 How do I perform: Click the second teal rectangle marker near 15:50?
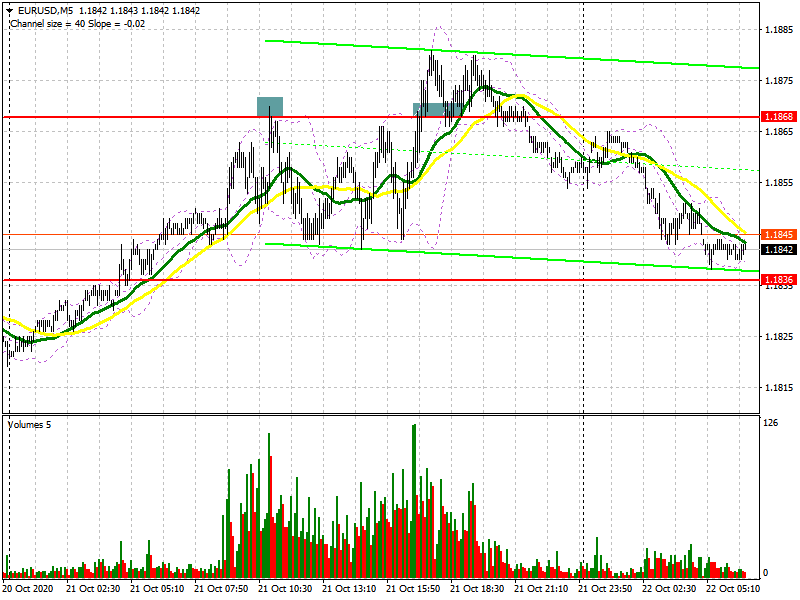[438, 110]
